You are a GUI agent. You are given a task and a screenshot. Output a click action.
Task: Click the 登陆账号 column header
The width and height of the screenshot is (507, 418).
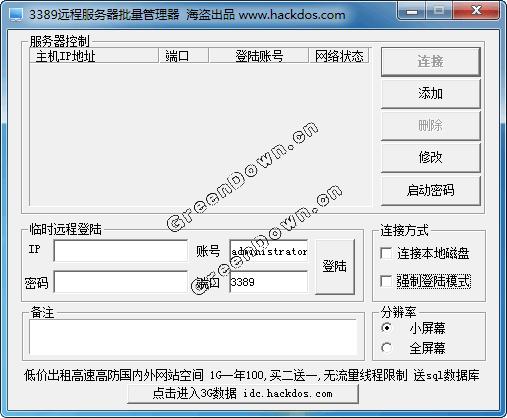pos(259,56)
